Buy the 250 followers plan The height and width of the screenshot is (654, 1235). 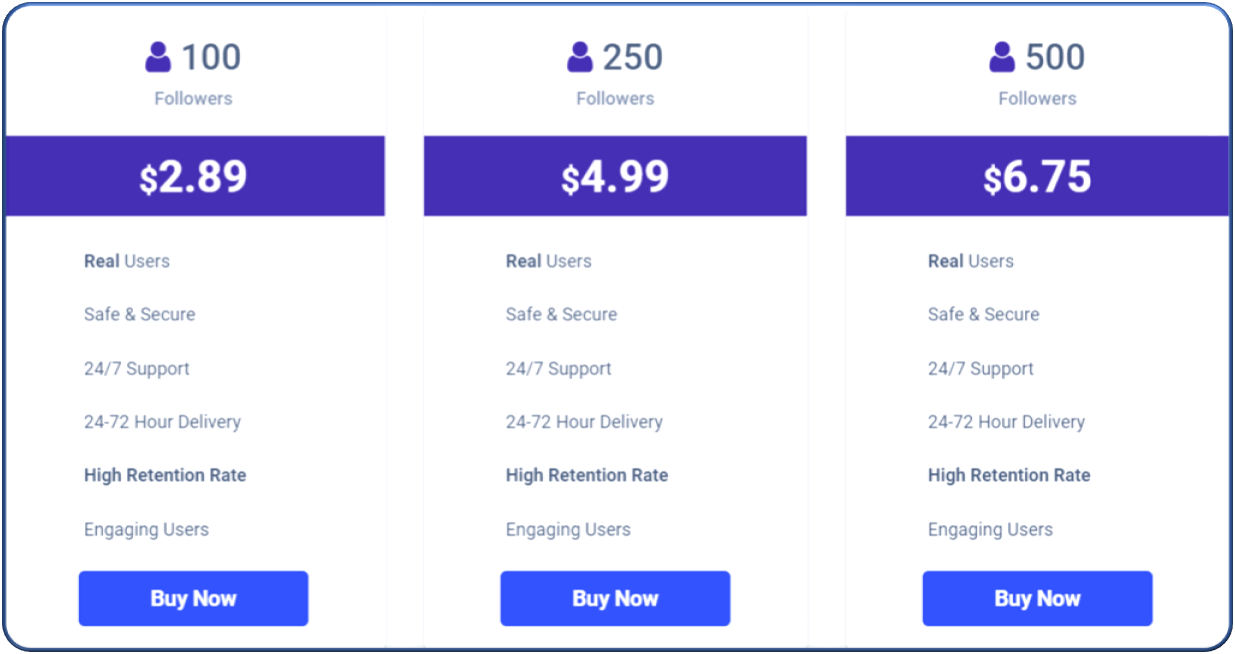615,598
